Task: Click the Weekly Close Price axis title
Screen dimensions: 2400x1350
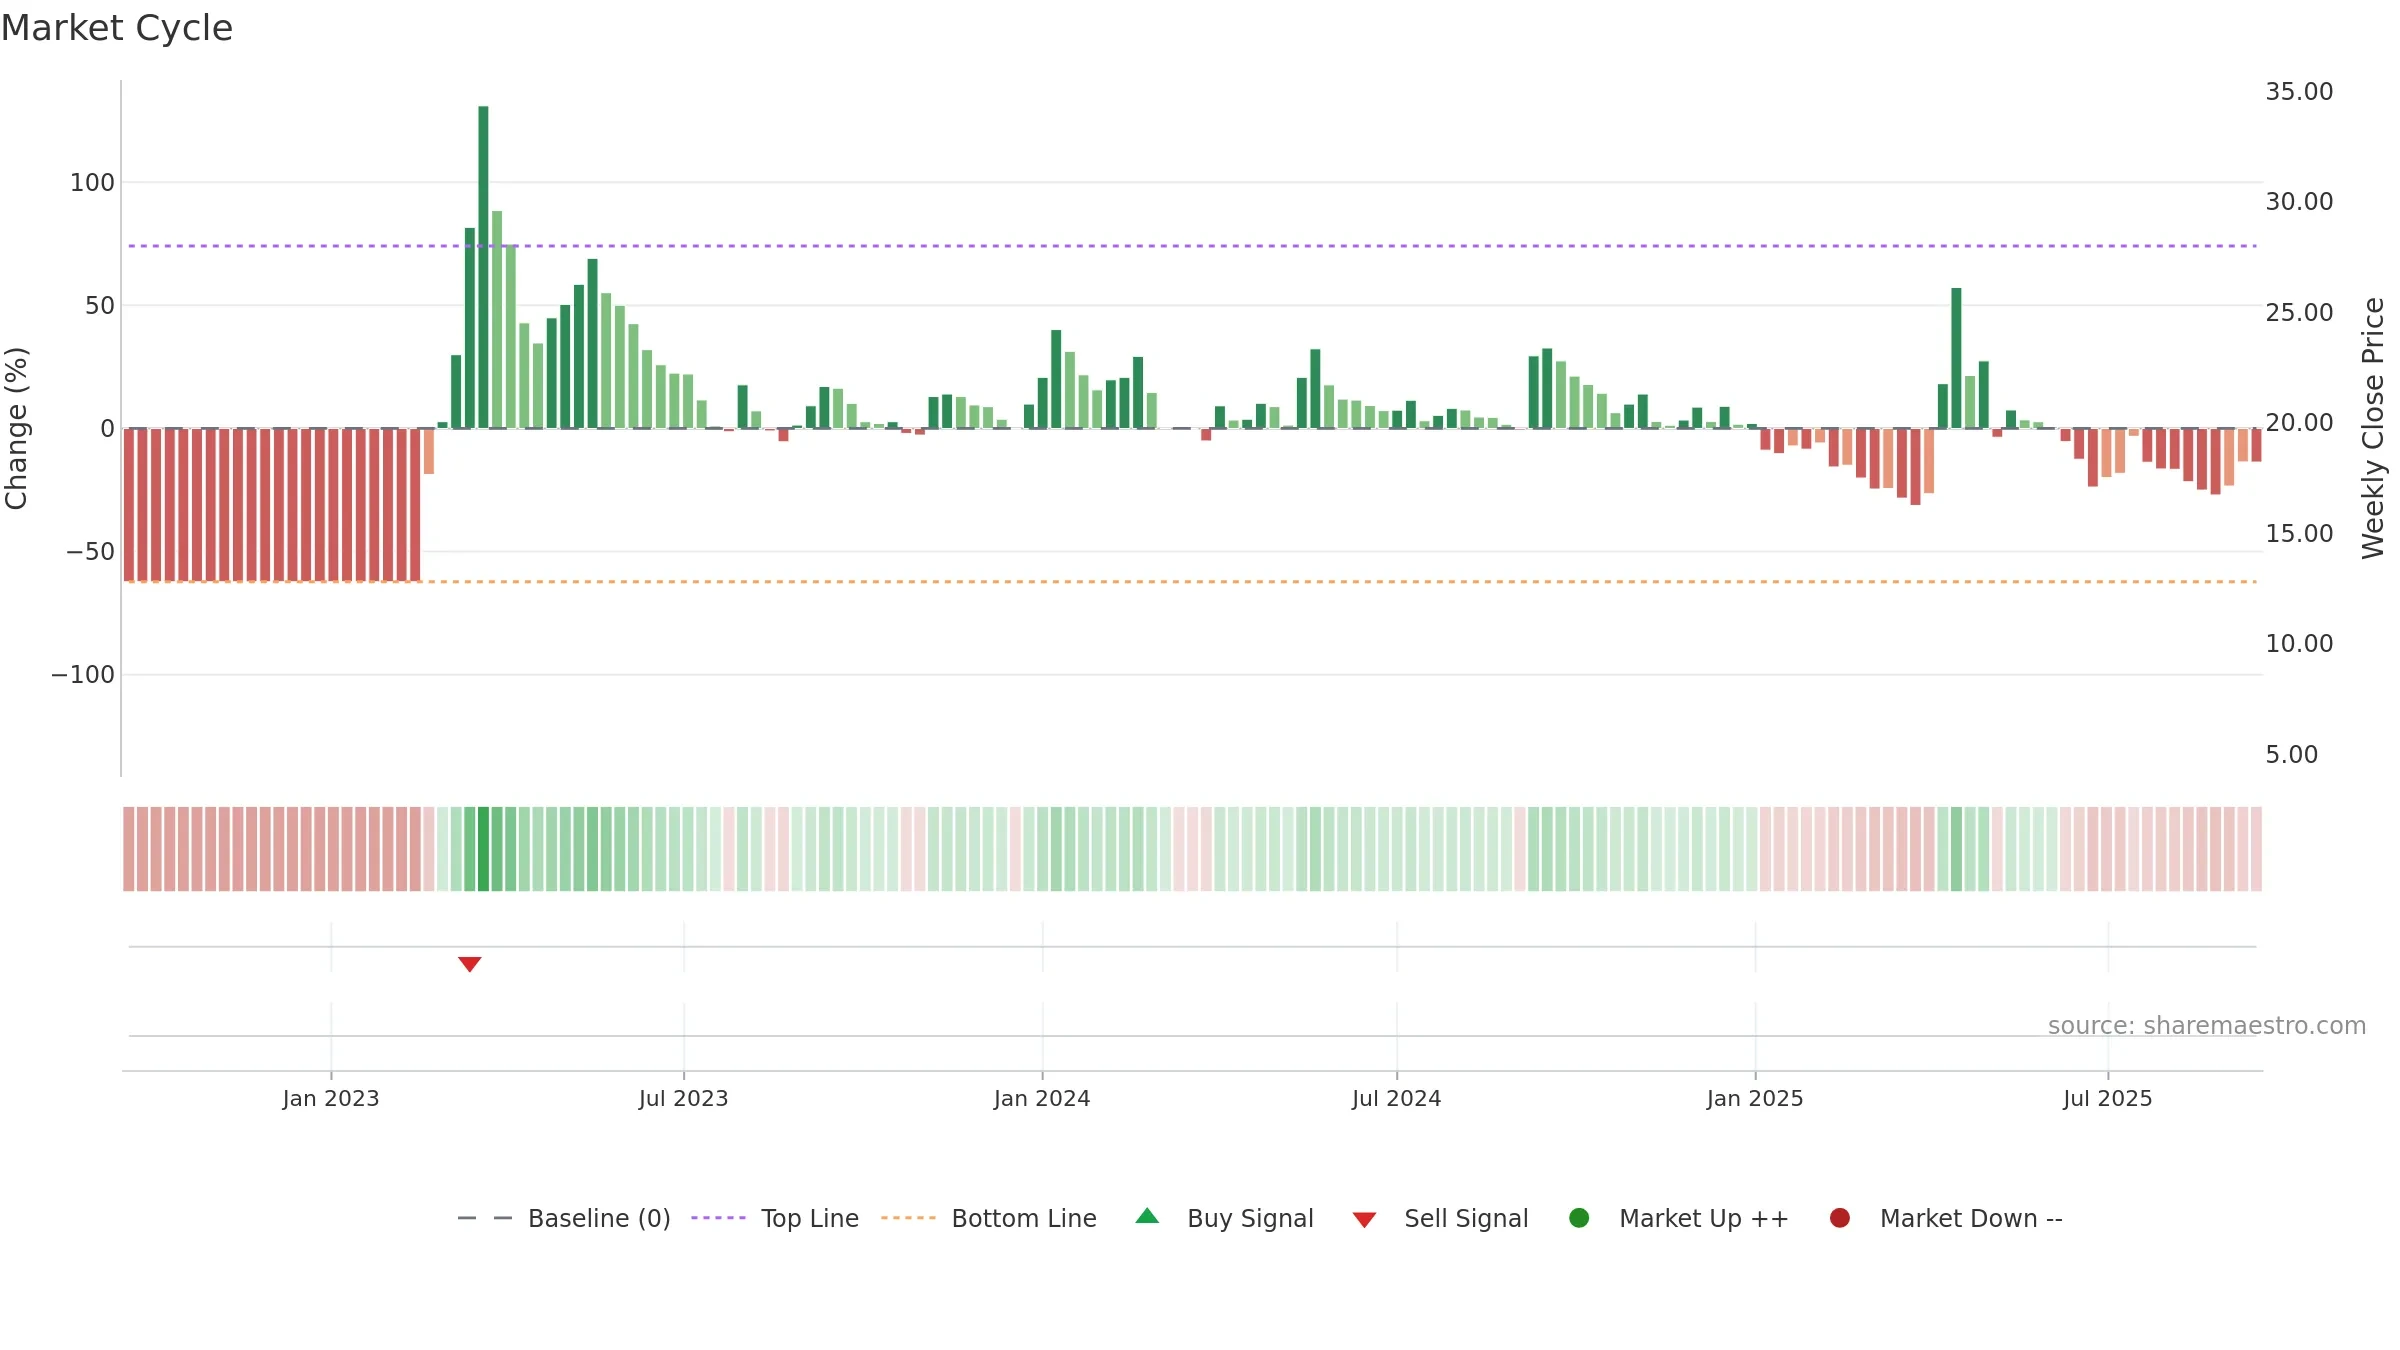Action: (2373, 428)
